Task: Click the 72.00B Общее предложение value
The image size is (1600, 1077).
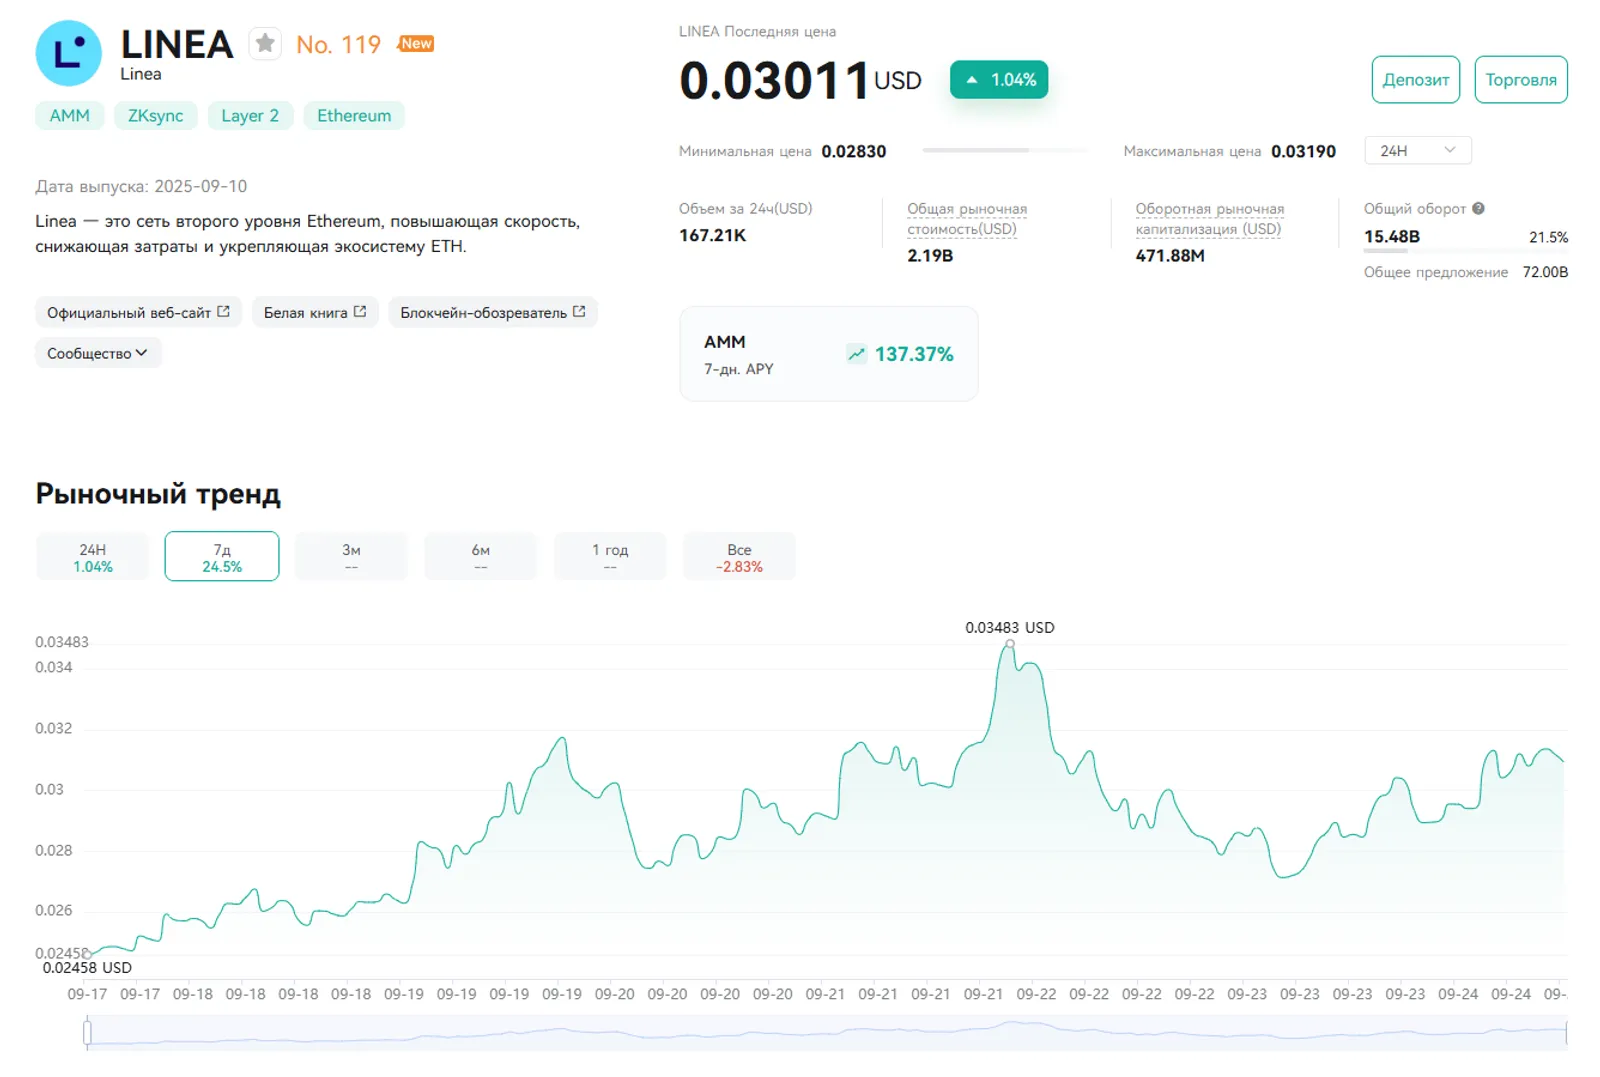Action: pos(1545,272)
